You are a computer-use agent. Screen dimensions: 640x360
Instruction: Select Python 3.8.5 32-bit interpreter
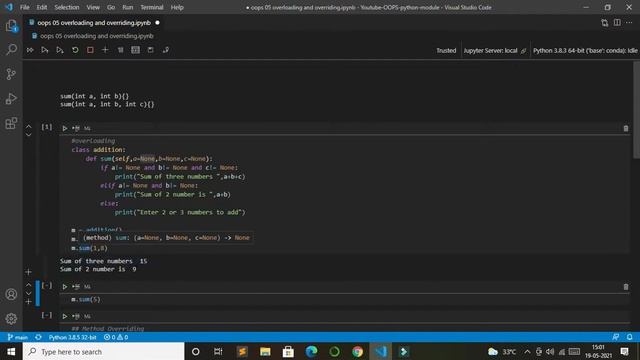click(72, 337)
